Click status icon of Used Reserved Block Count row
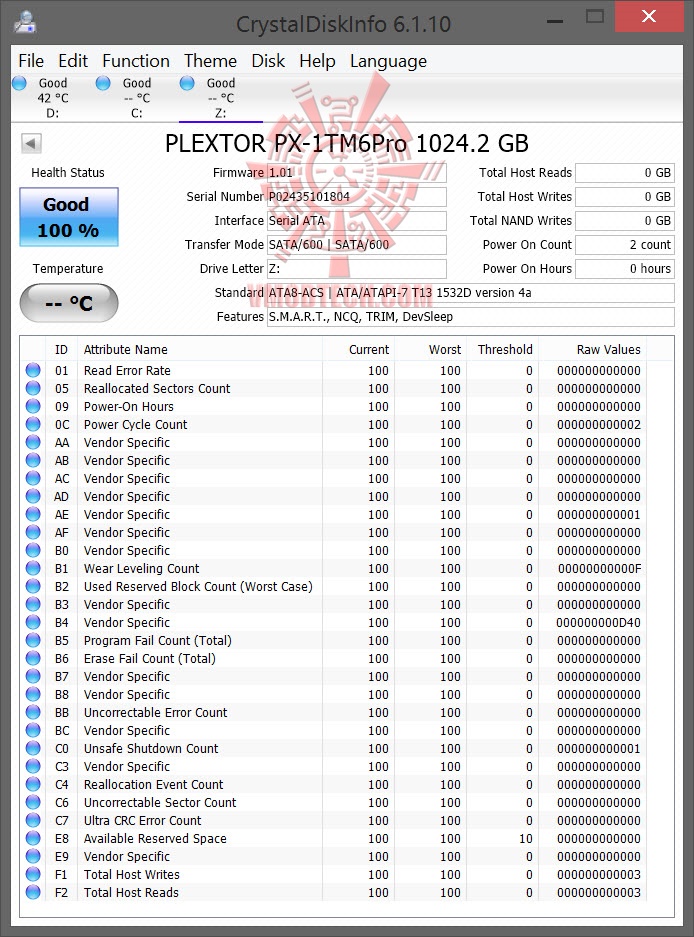Screen dimensions: 694x937 coord(33,586)
